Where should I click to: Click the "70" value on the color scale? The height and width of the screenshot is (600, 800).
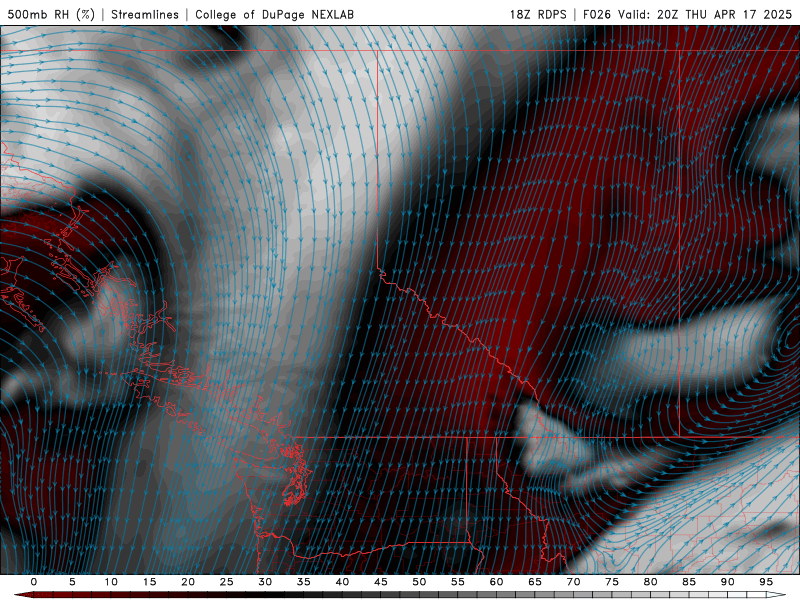point(573,582)
